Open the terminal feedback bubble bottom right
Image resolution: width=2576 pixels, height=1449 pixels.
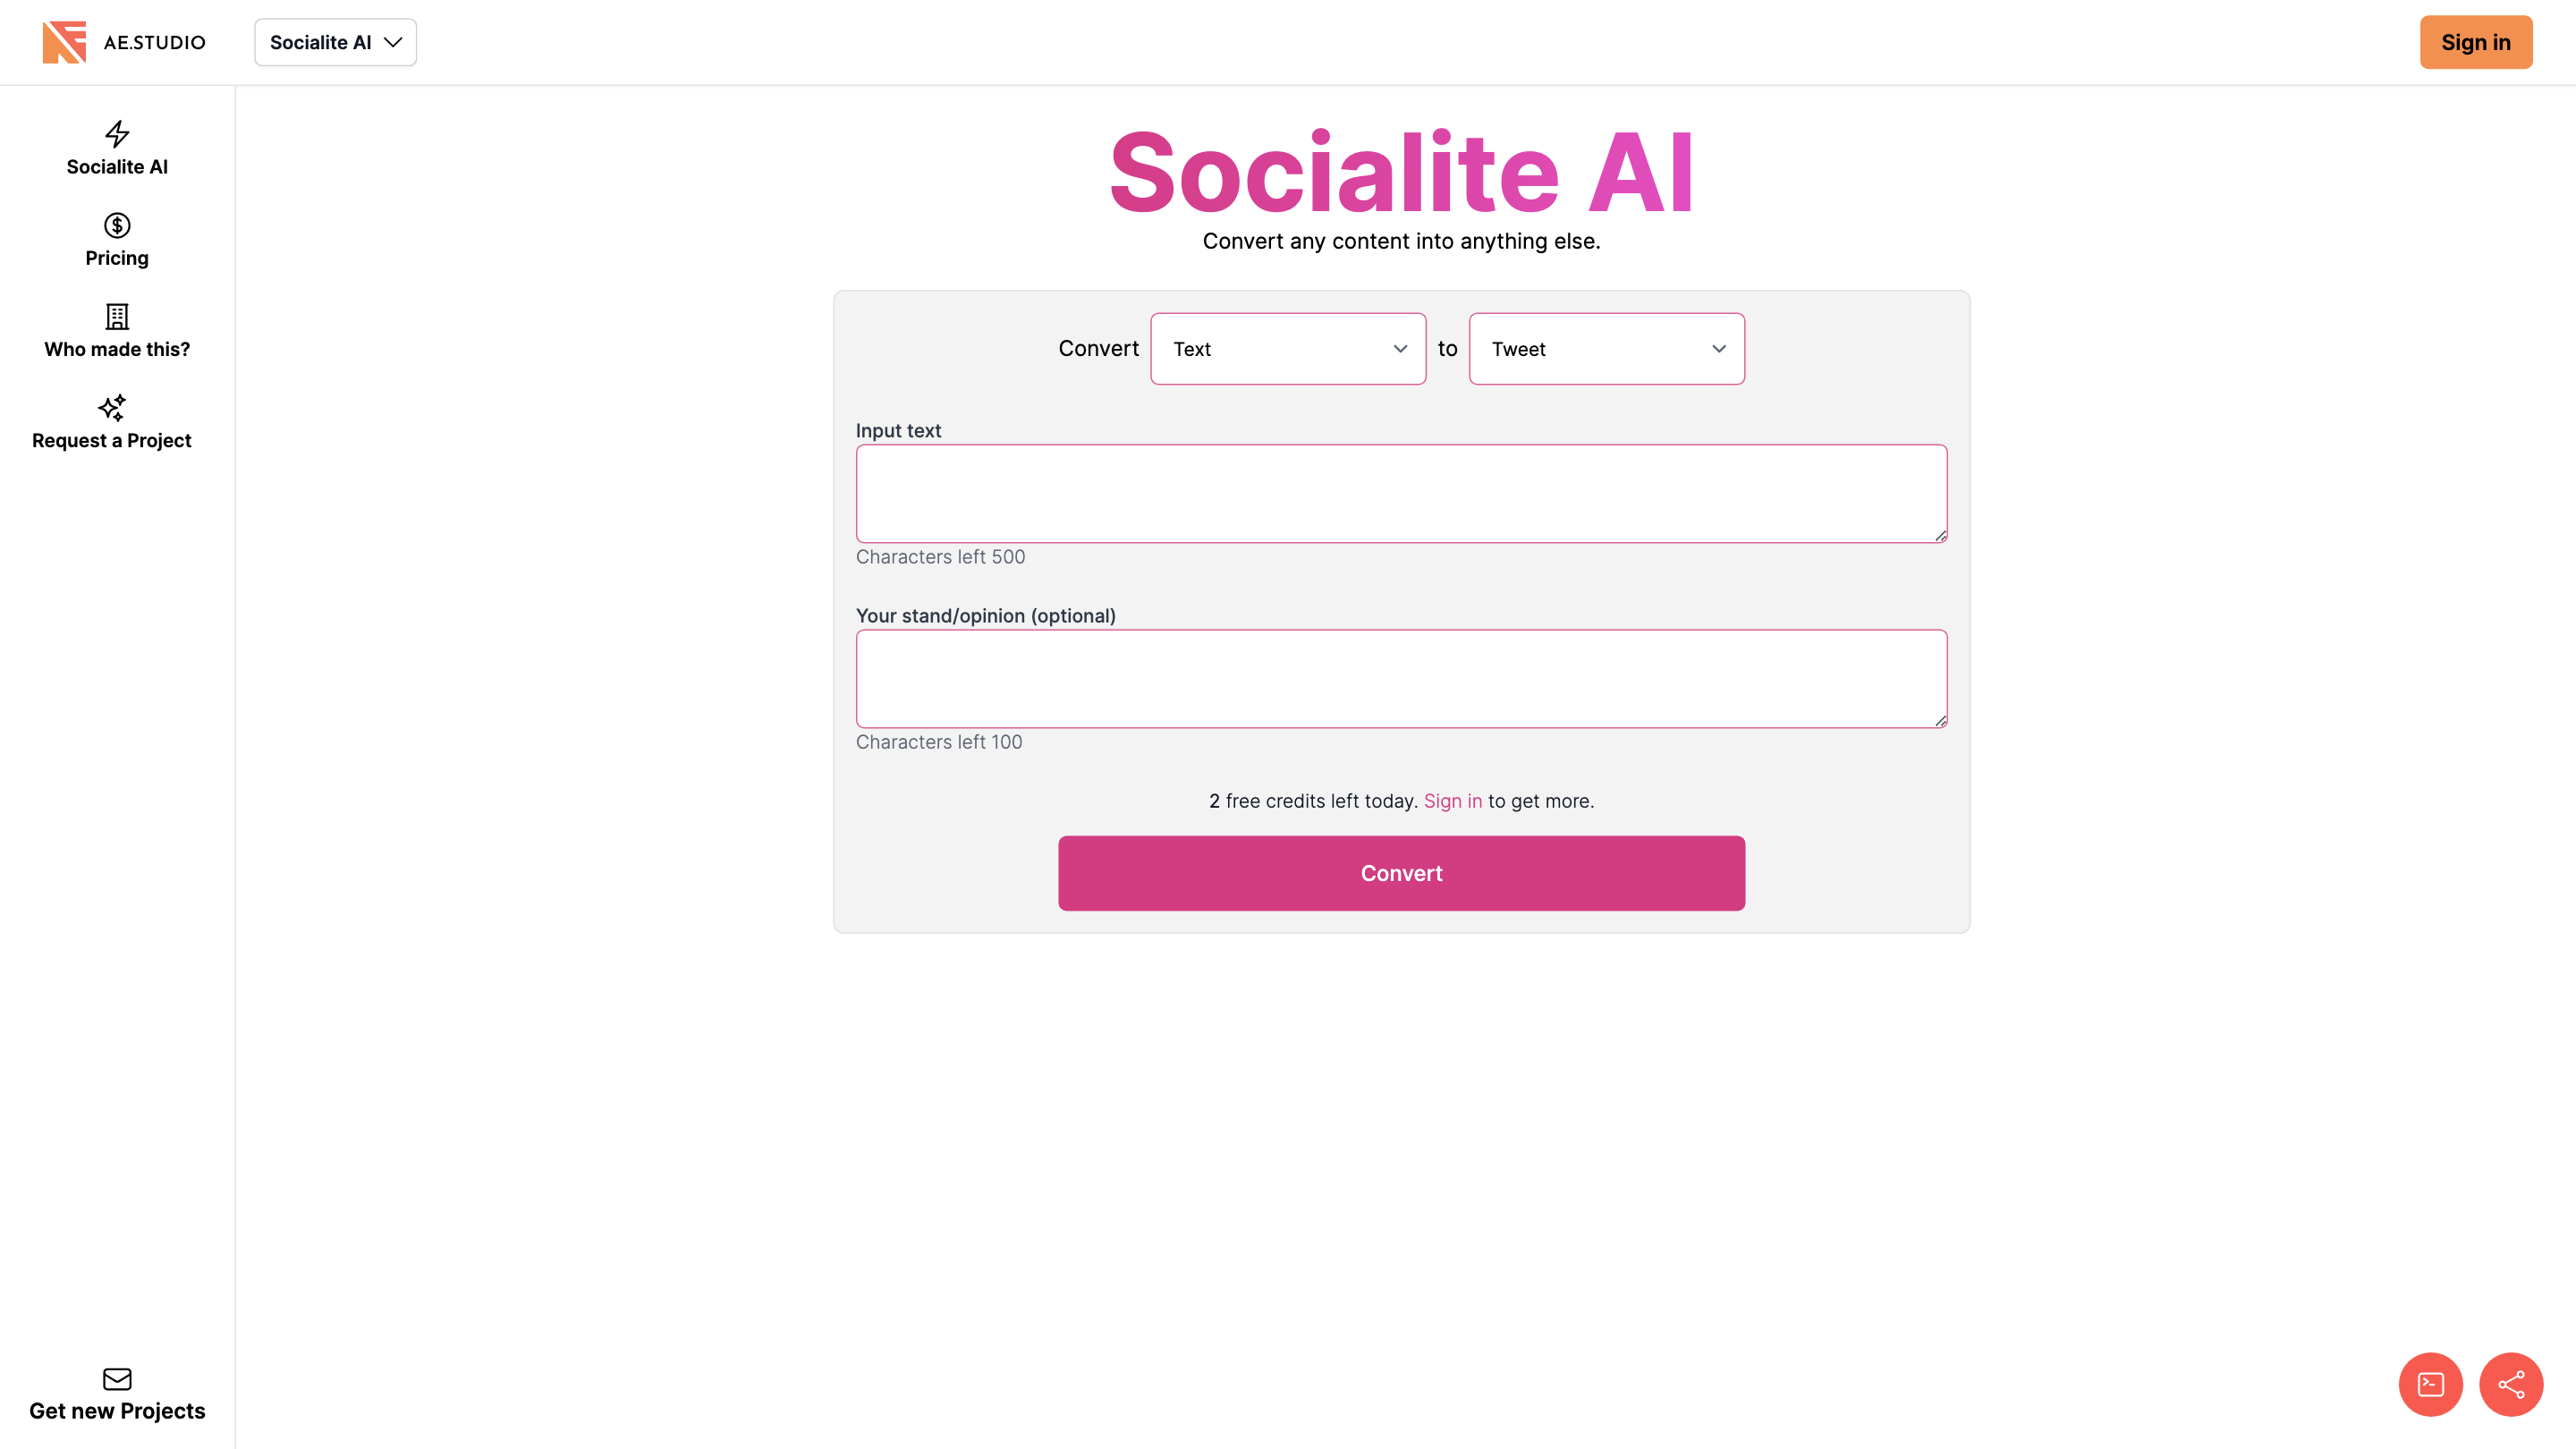[x=2430, y=1384]
